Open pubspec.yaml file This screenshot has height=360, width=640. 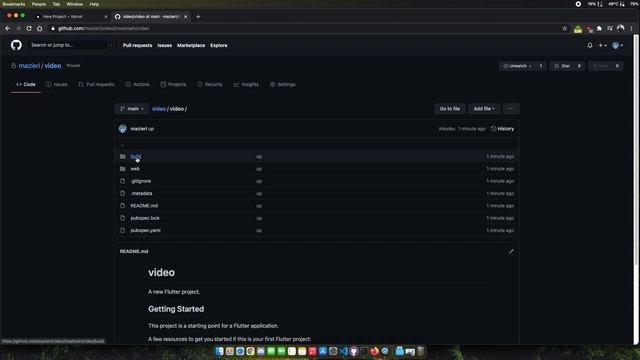click(x=145, y=230)
